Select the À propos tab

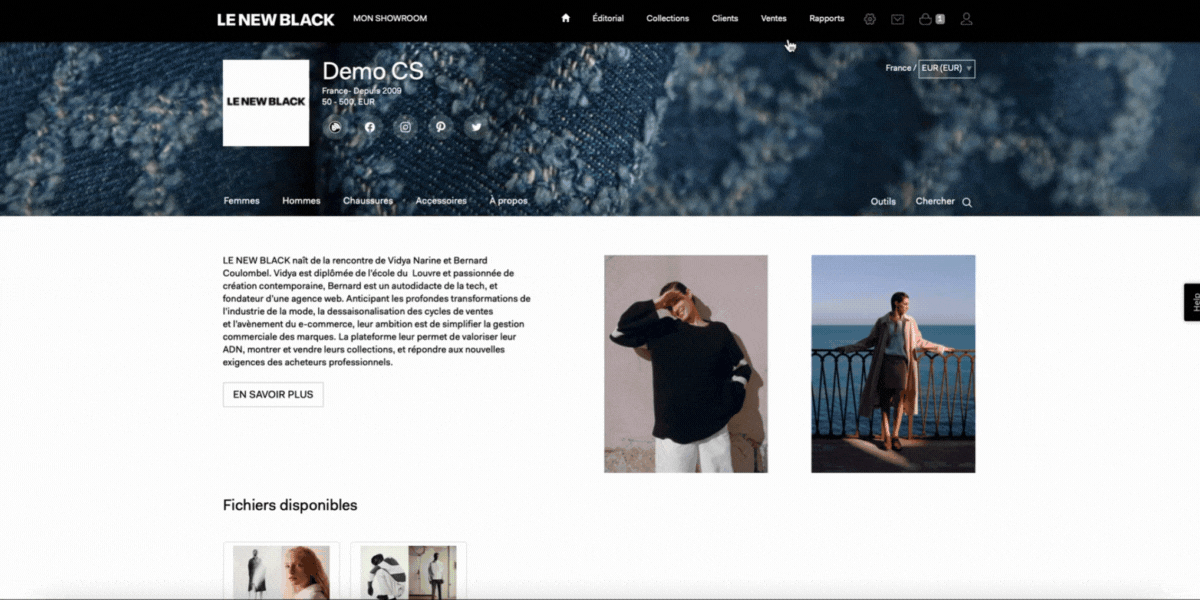click(x=508, y=201)
